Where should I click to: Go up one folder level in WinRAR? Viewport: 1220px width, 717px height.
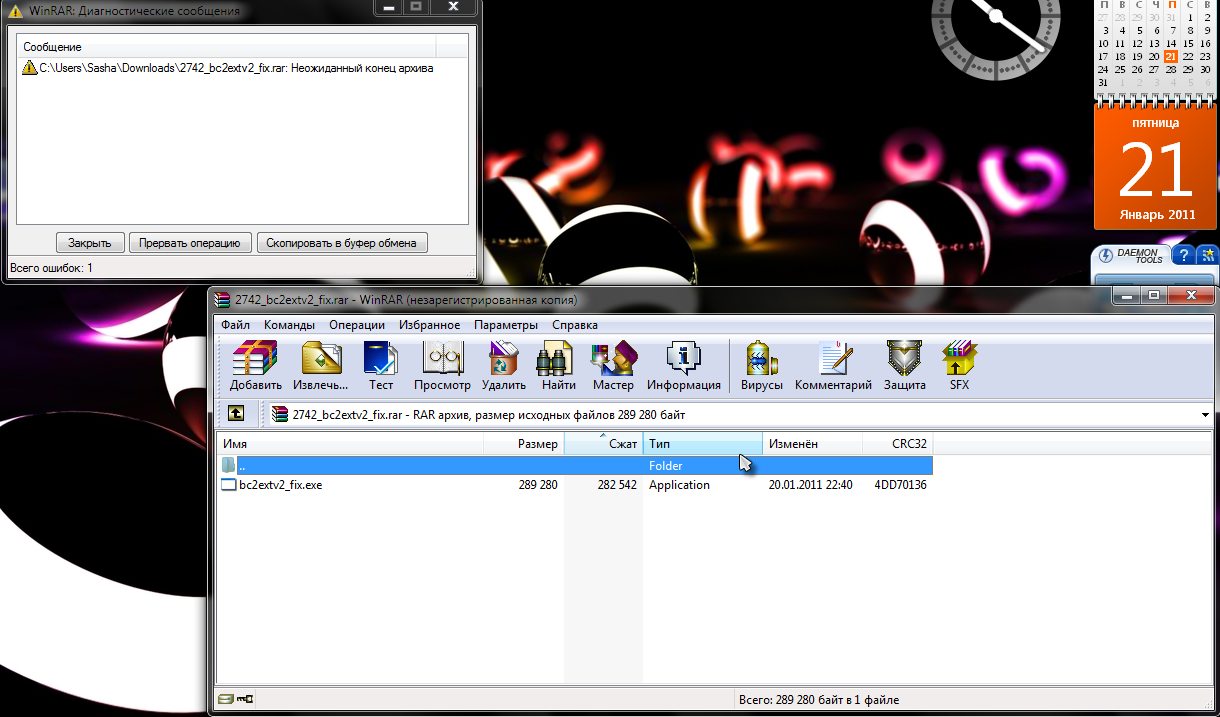[x=236, y=414]
